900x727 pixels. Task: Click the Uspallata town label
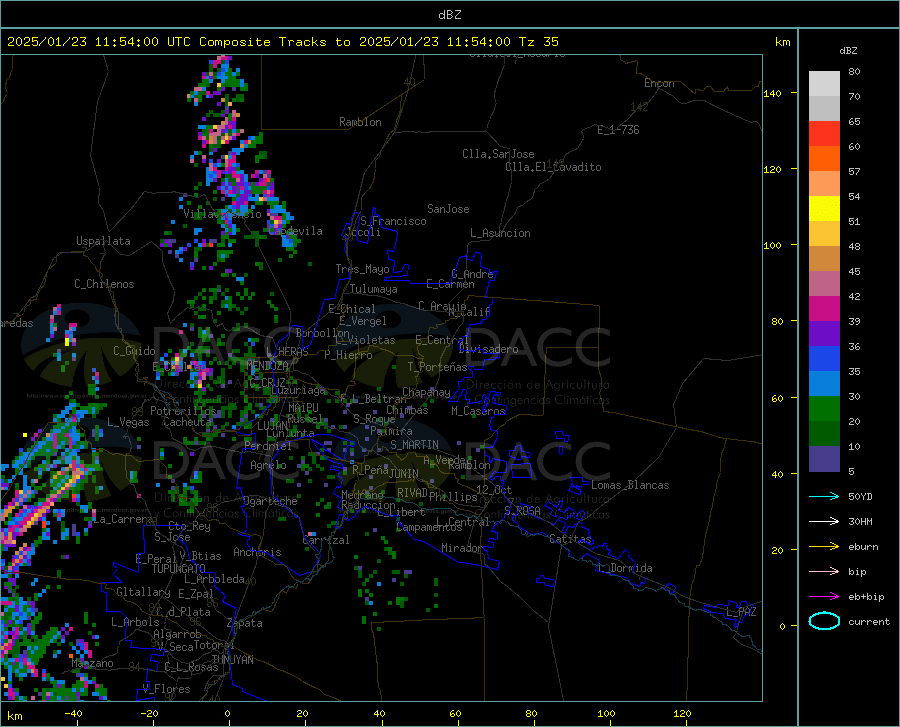point(103,241)
